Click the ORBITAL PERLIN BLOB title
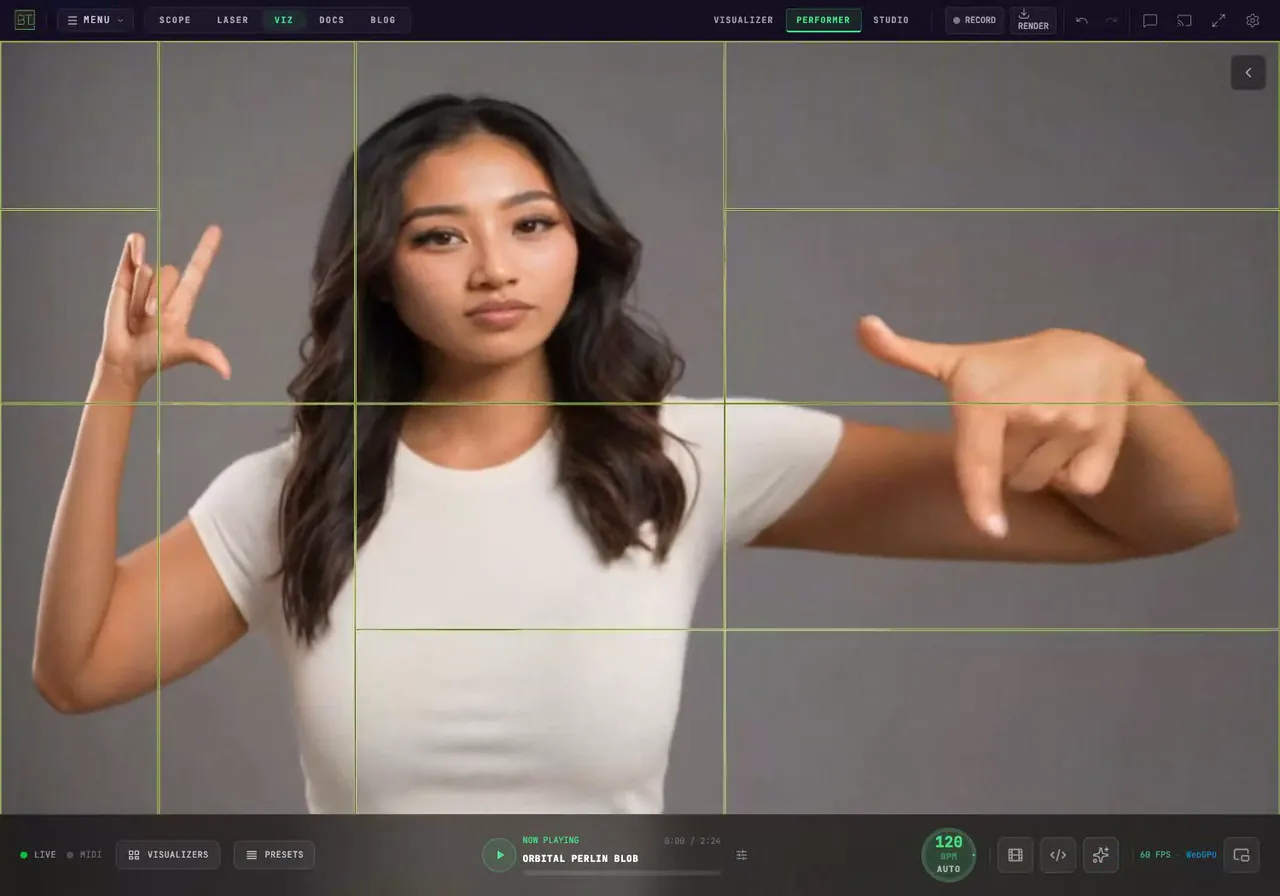Image resolution: width=1280 pixels, height=896 pixels. [x=580, y=859]
